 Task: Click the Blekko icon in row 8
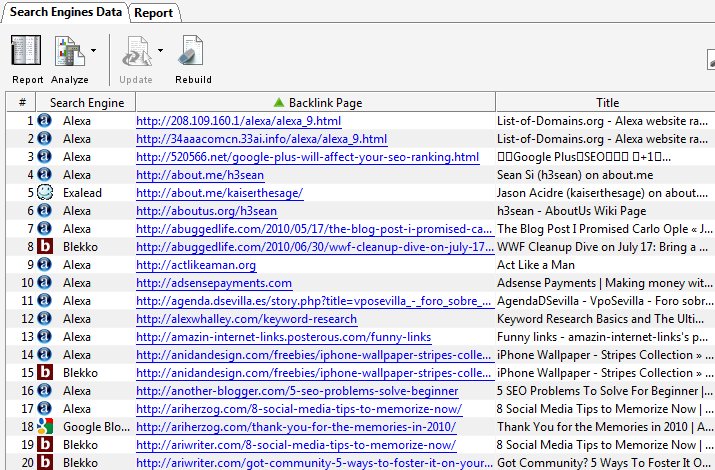point(44,247)
